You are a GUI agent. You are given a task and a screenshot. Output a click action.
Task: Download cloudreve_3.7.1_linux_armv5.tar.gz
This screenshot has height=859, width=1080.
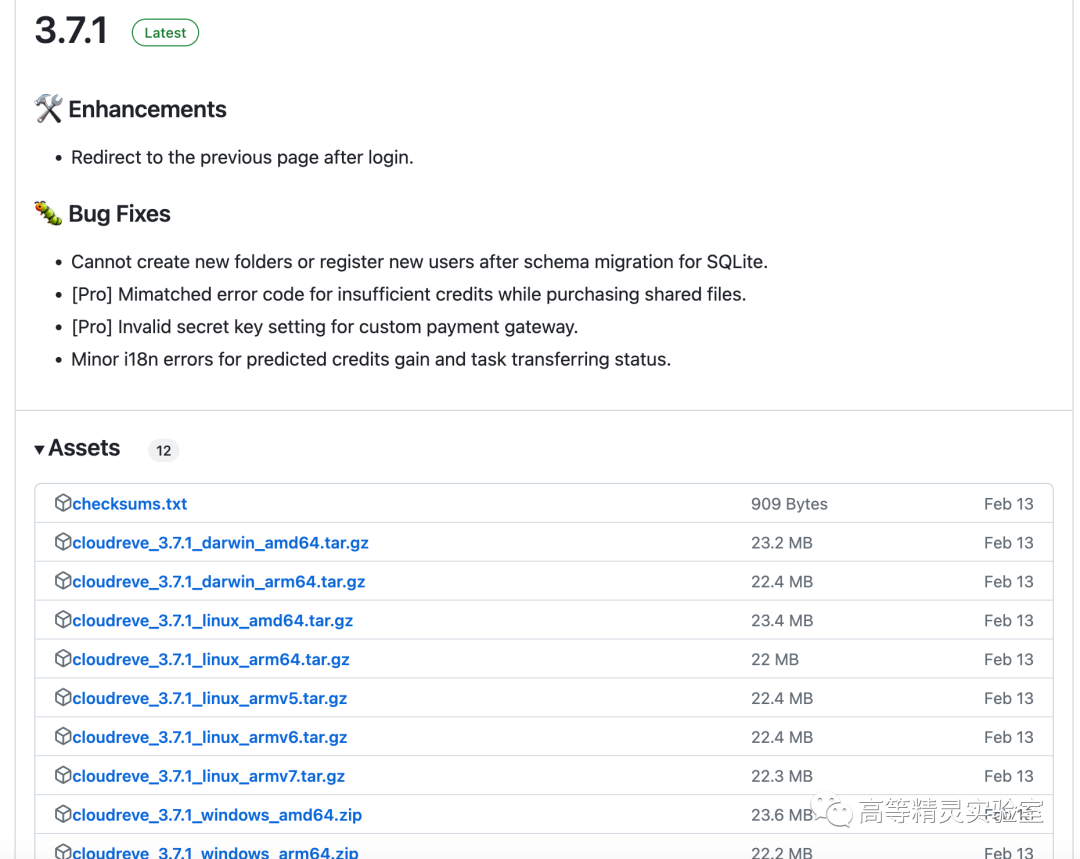209,698
